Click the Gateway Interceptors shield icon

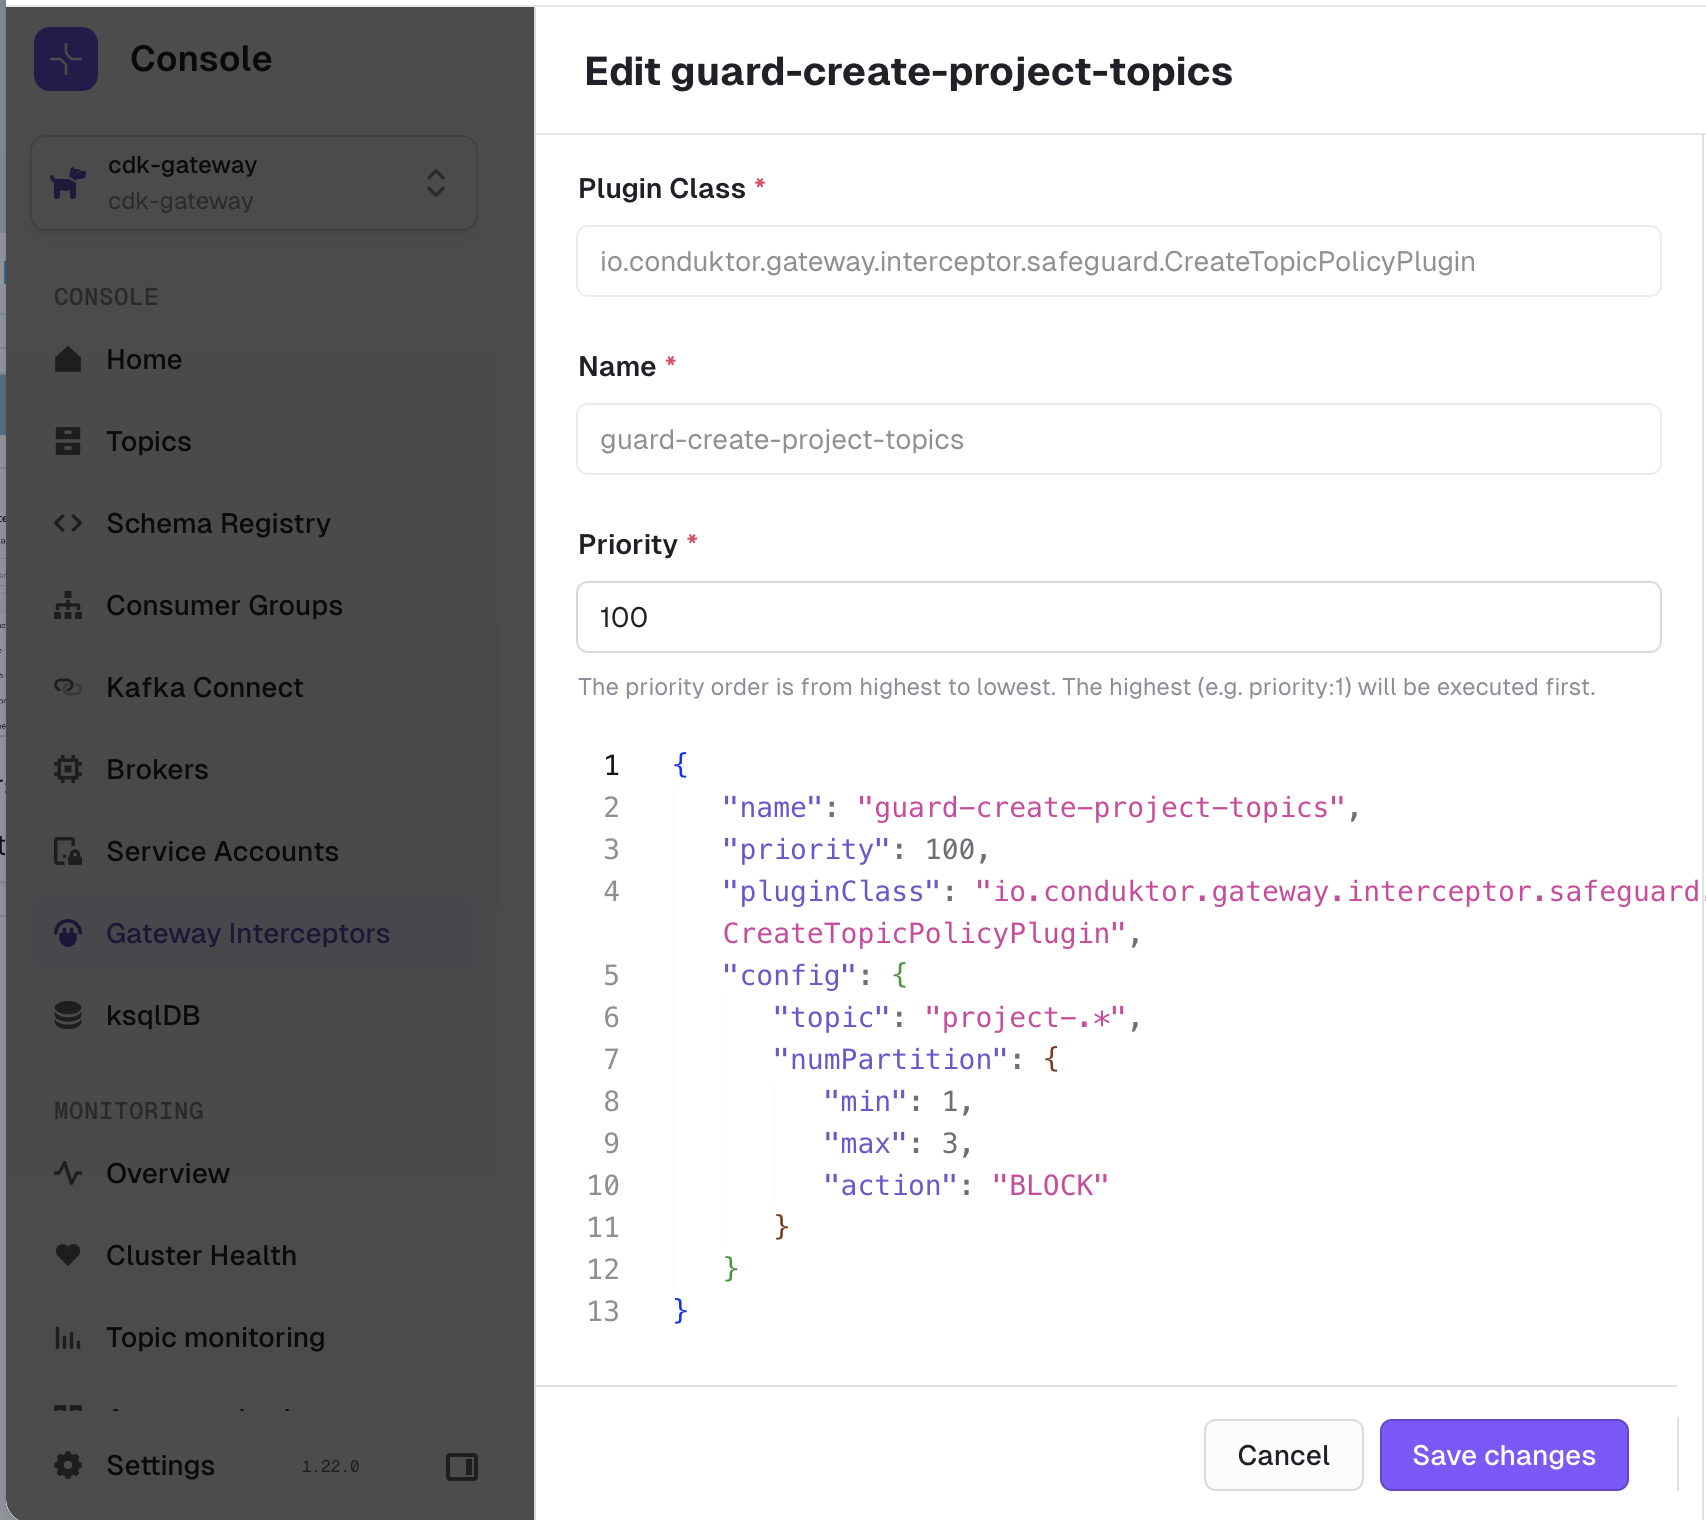tap(67, 933)
